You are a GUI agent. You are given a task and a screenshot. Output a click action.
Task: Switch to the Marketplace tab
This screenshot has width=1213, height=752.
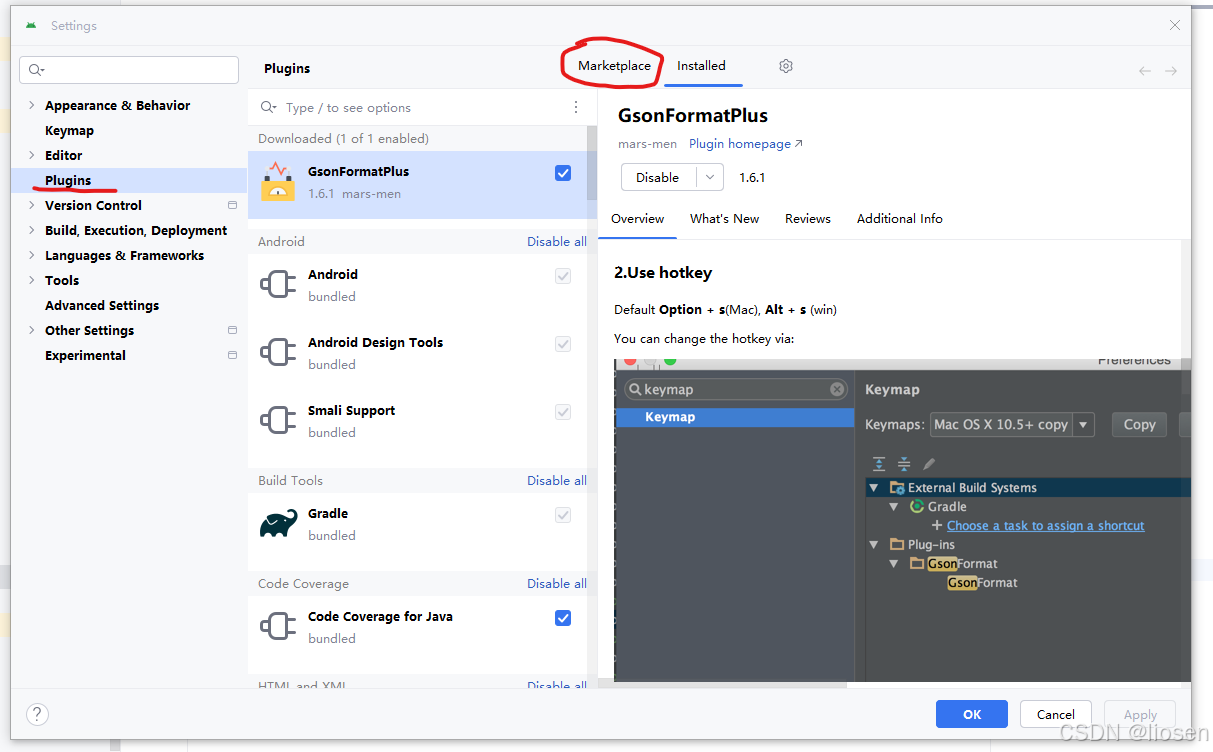coord(614,66)
